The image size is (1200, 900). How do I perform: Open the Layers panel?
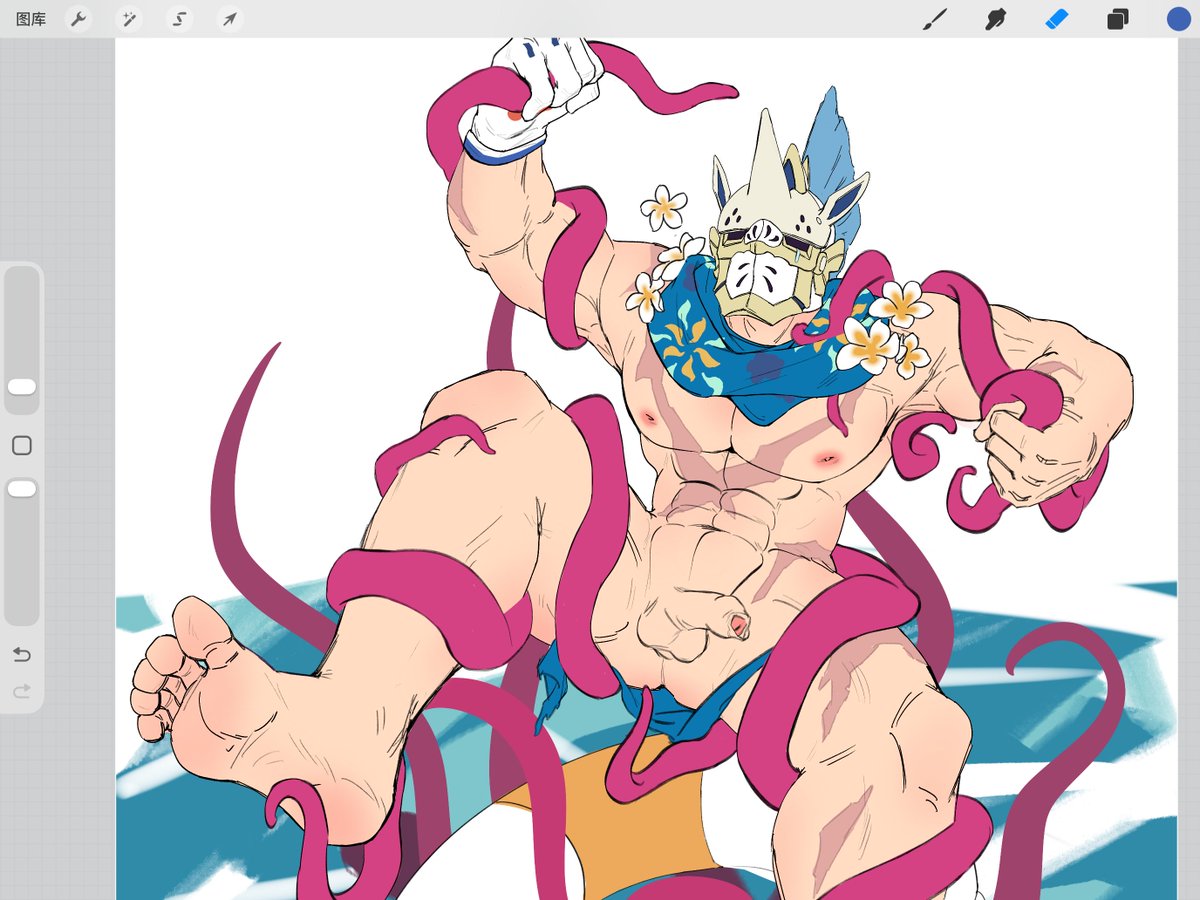[x=1118, y=19]
